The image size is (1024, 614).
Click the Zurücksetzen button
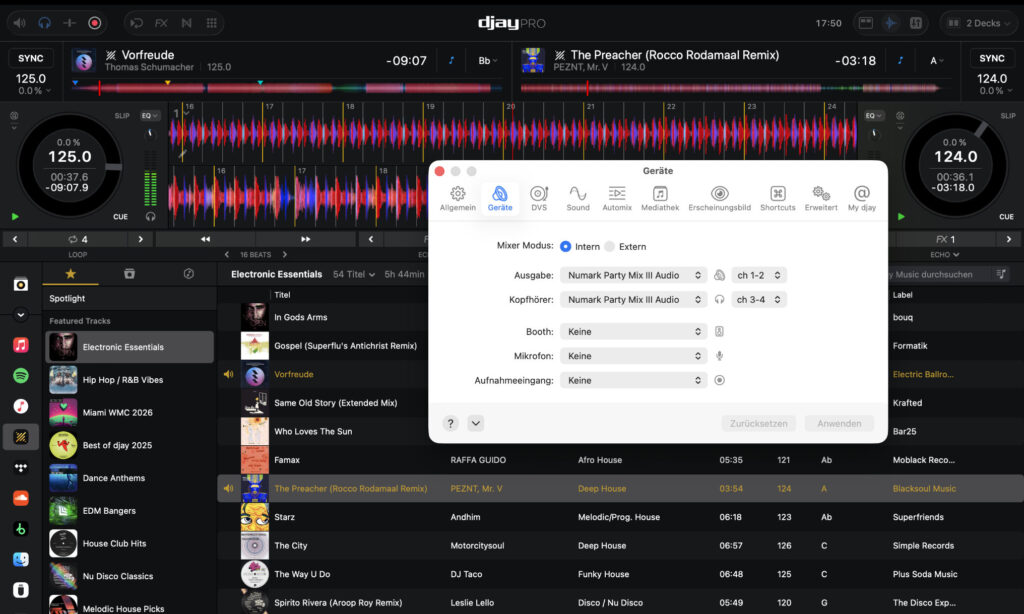758,423
